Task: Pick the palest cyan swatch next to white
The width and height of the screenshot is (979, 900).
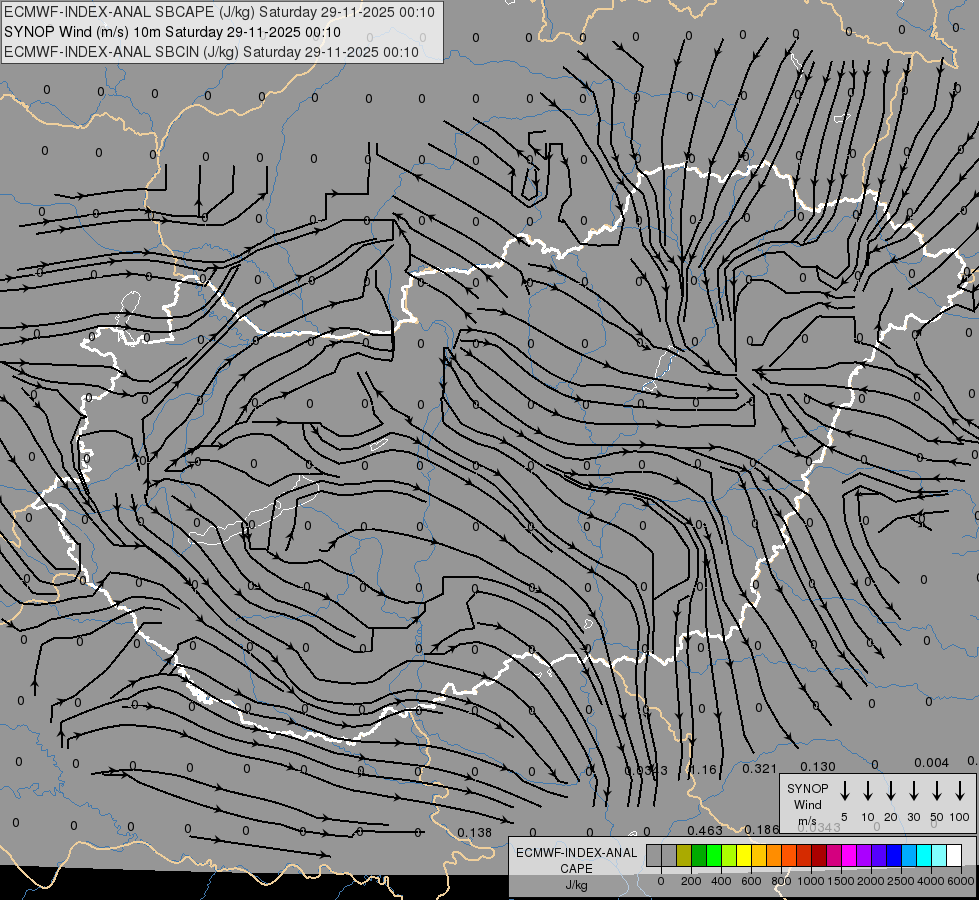Action: click(x=938, y=855)
